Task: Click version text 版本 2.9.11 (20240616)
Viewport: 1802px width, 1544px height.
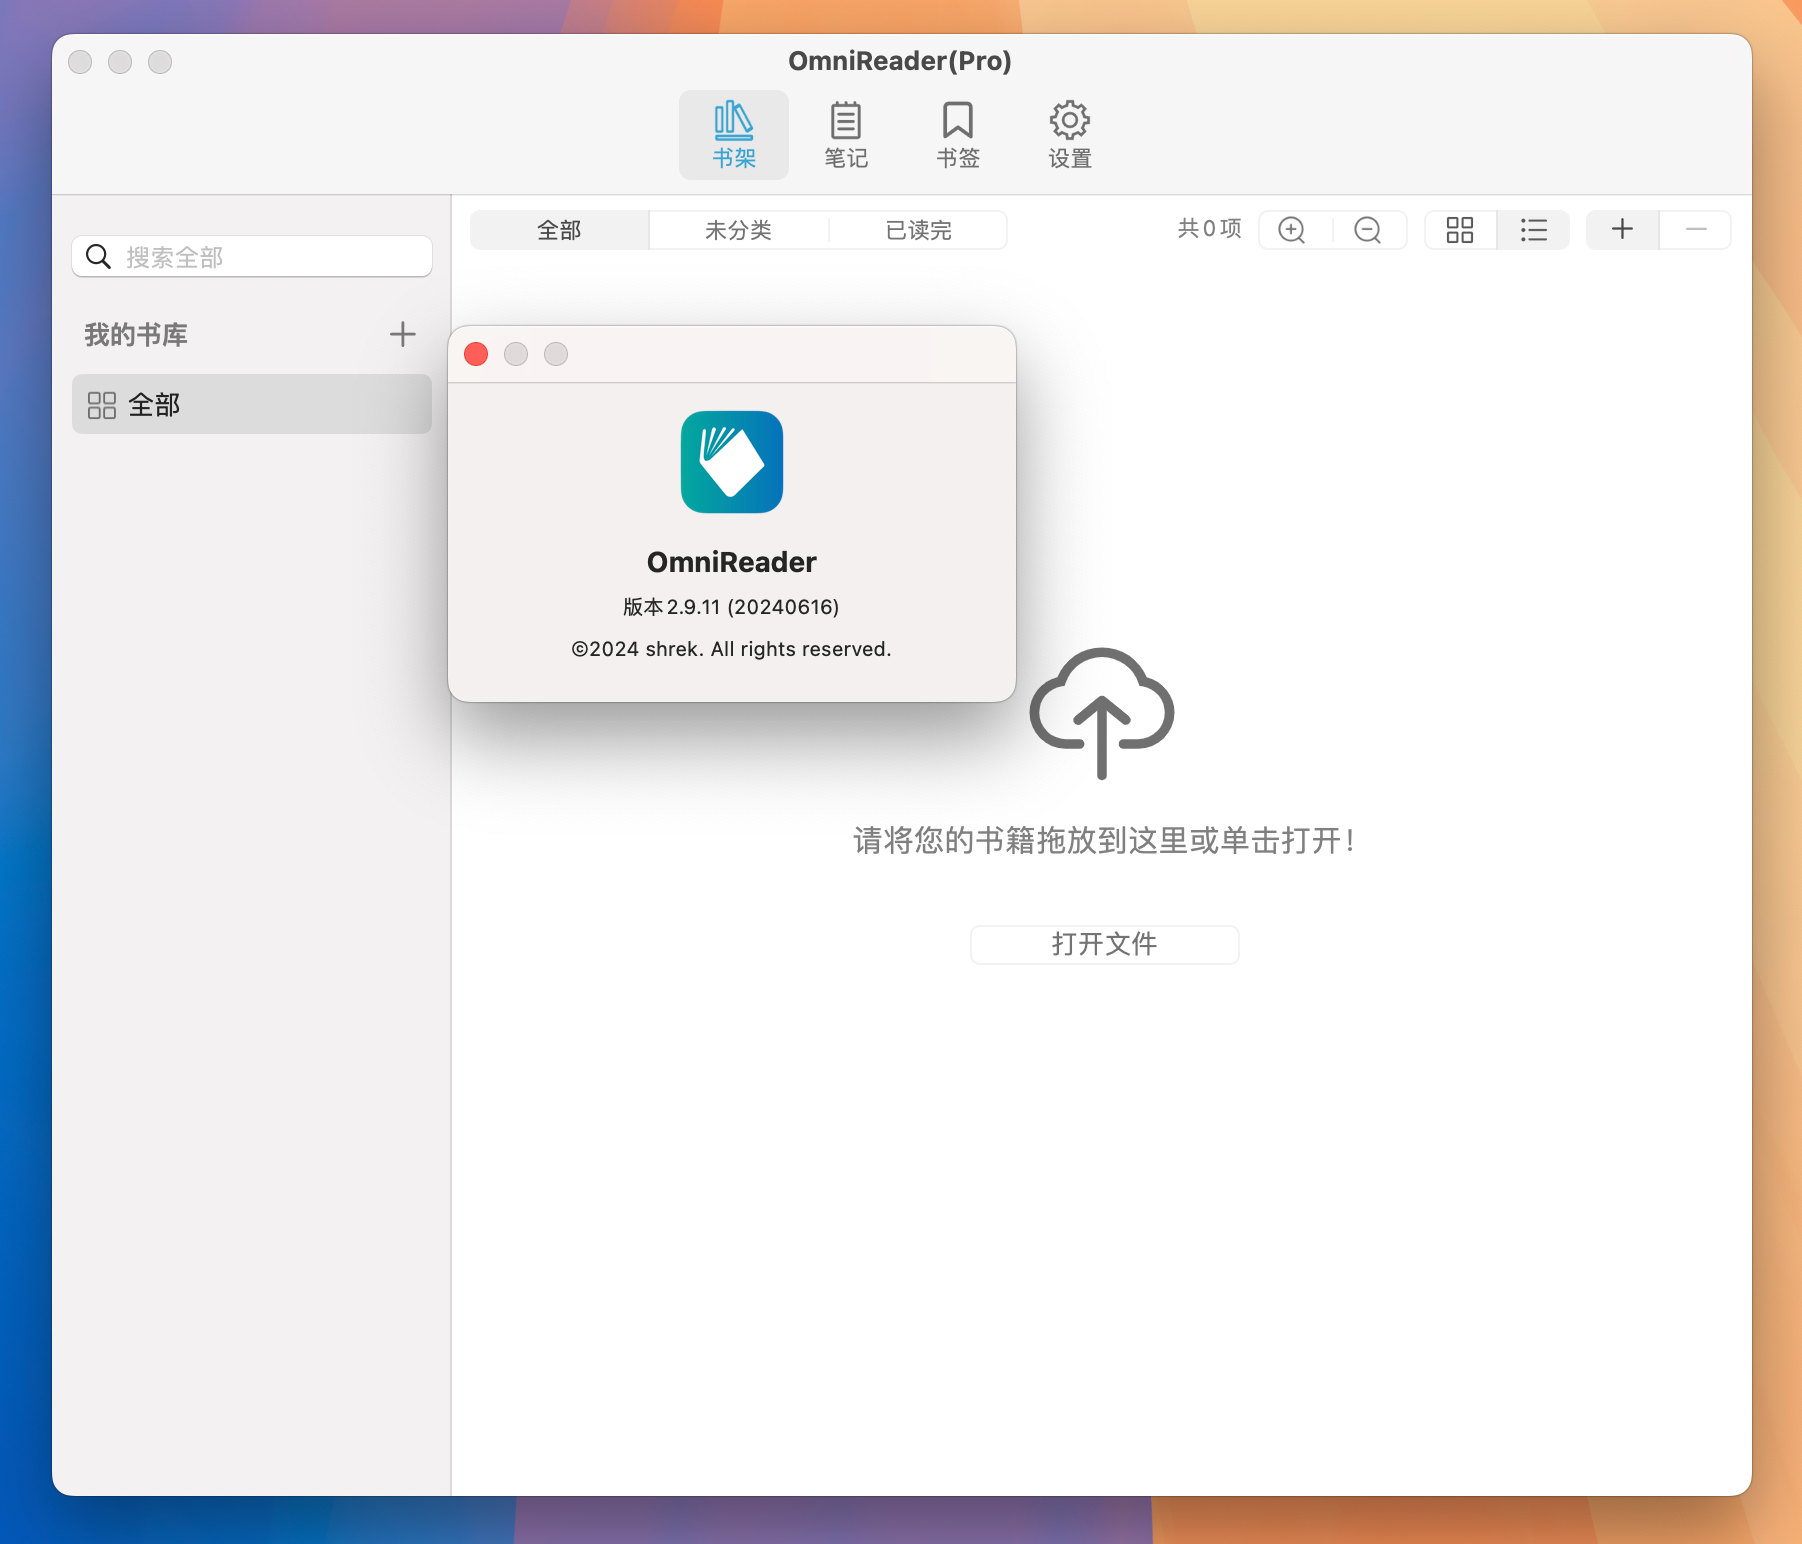Action: pyautogui.click(x=731, y=607)
